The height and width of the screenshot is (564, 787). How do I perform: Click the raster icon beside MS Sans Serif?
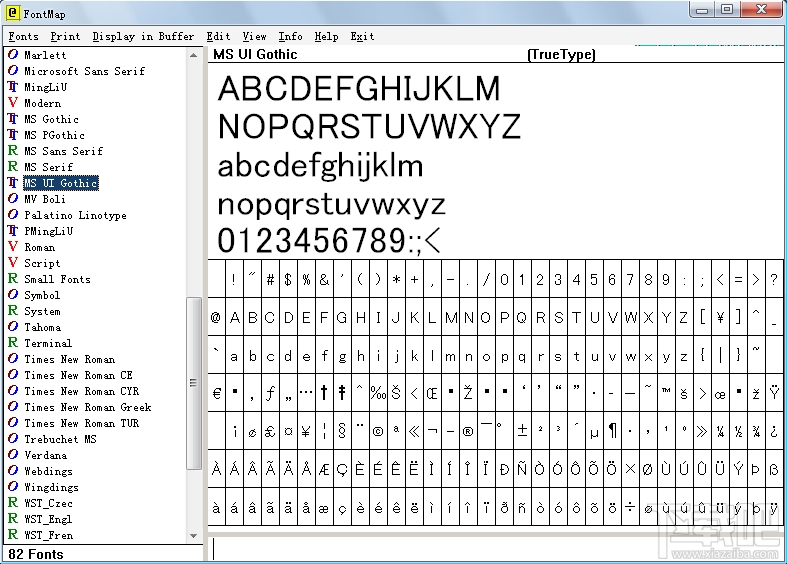(13, 151)
